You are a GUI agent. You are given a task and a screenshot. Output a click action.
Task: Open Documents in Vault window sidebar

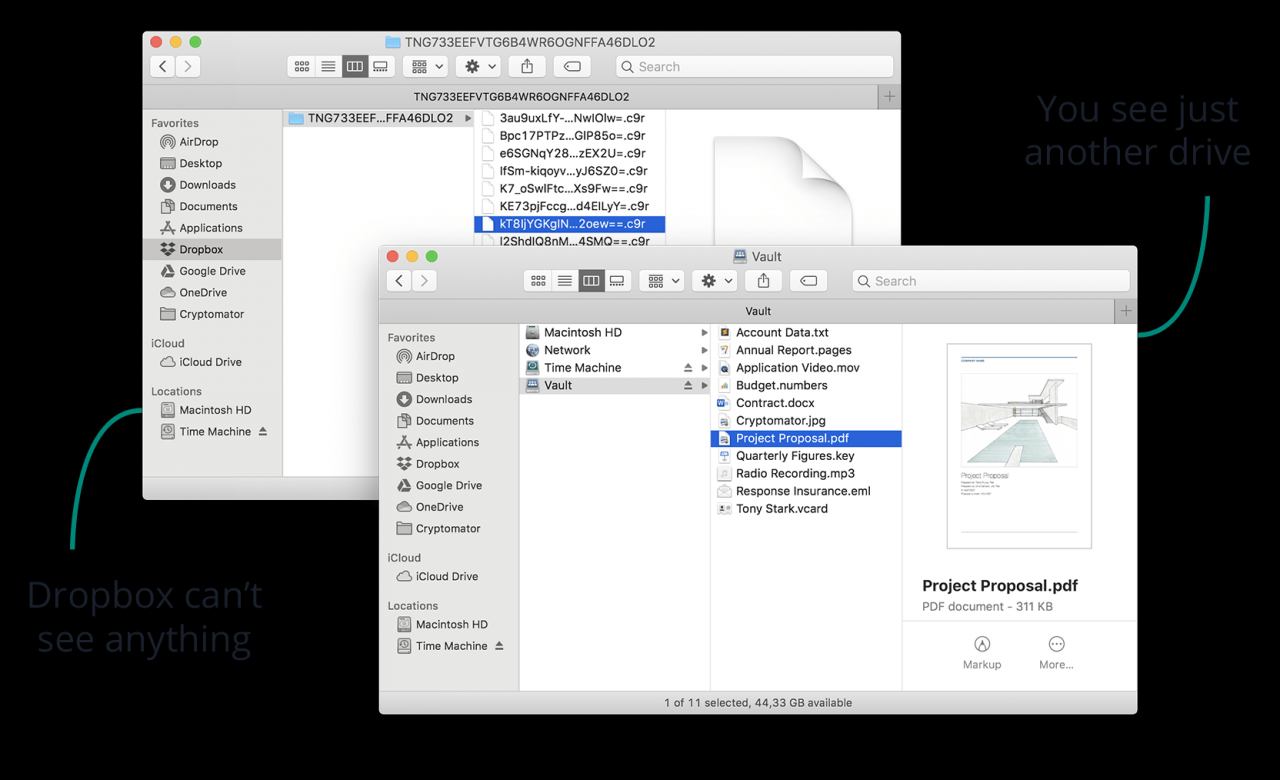(449, 421)
